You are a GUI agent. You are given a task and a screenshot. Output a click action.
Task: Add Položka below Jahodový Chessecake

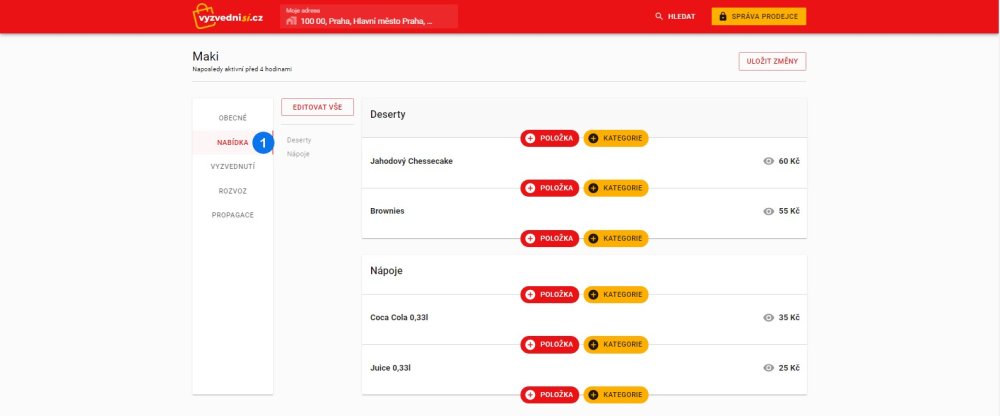click(550, 188)
